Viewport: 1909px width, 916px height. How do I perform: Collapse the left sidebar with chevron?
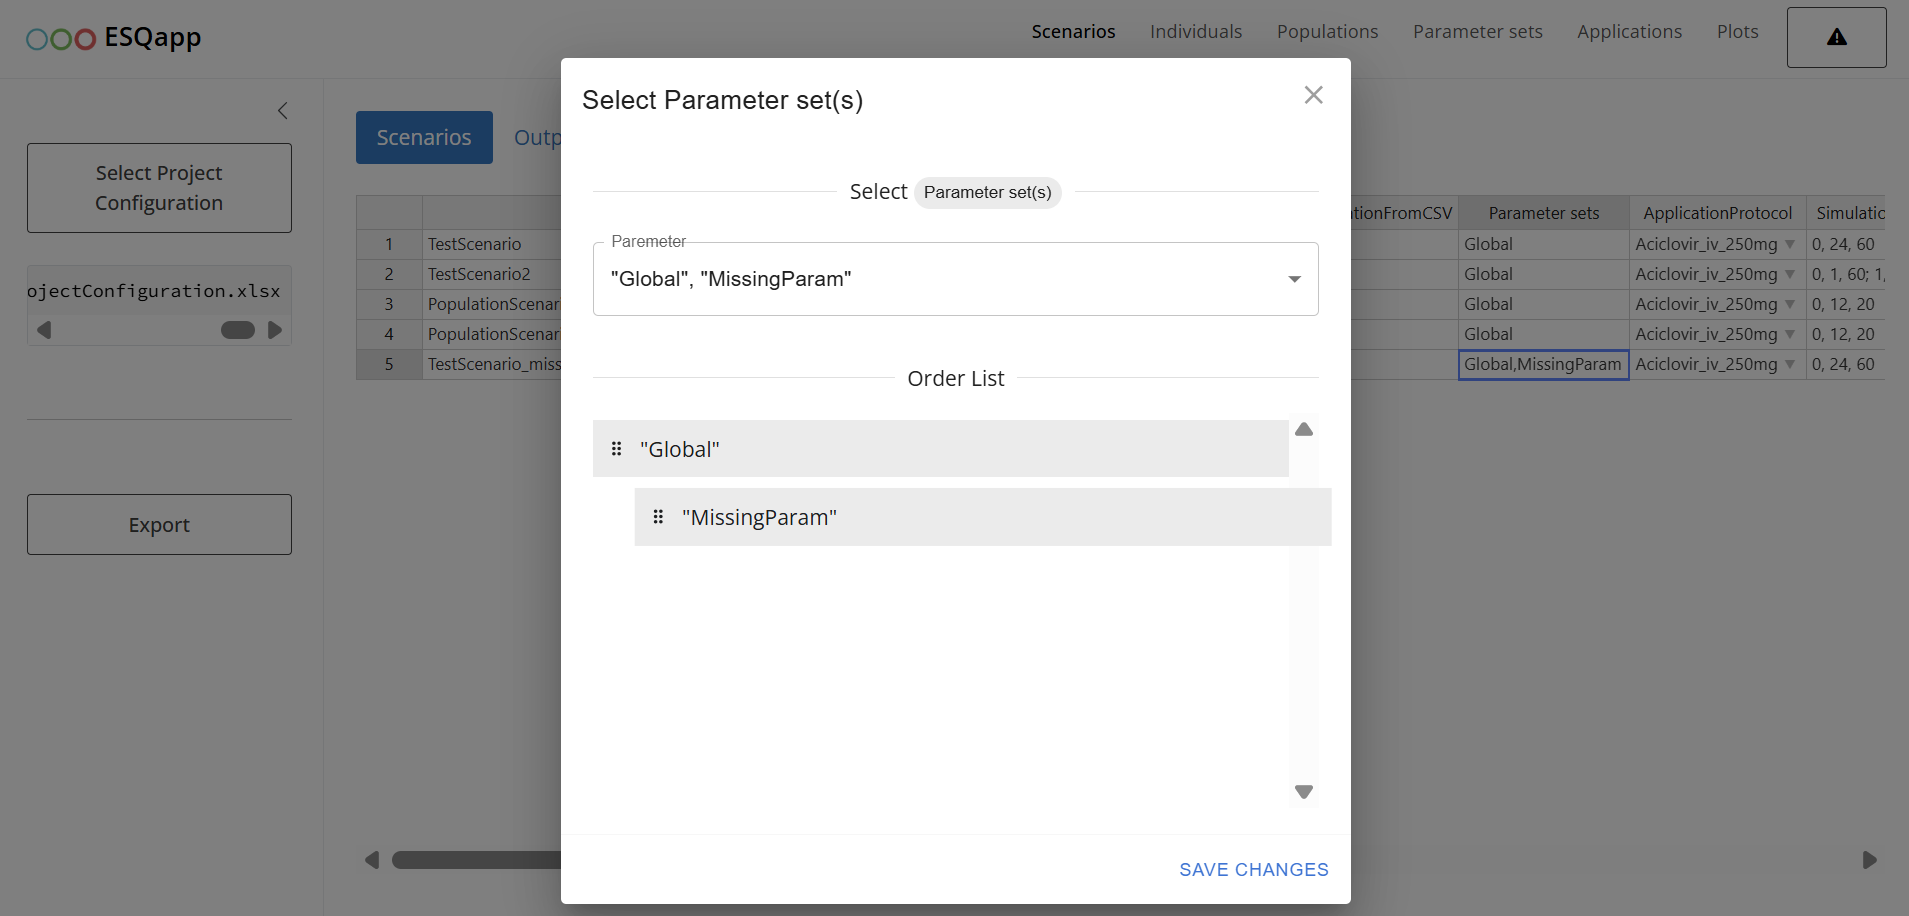[283, 111]
